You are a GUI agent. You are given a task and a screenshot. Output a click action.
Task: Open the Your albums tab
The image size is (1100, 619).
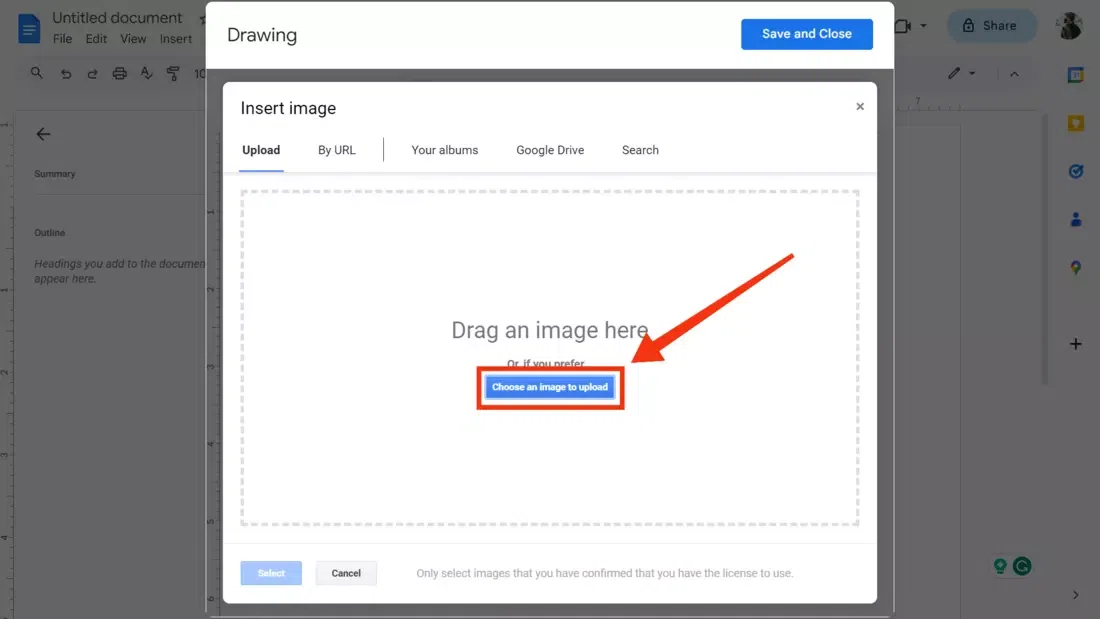(x=445, y=150)
